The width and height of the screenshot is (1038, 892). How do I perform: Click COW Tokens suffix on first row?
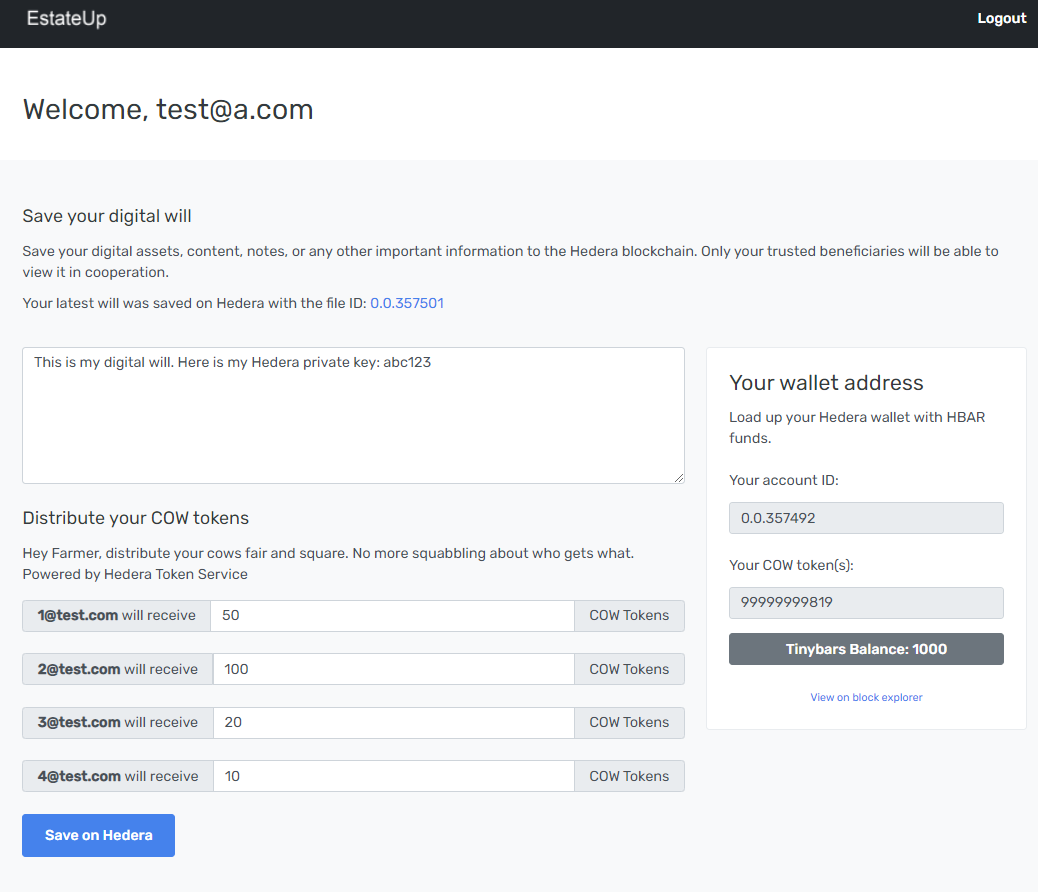(x=629, y=616)
